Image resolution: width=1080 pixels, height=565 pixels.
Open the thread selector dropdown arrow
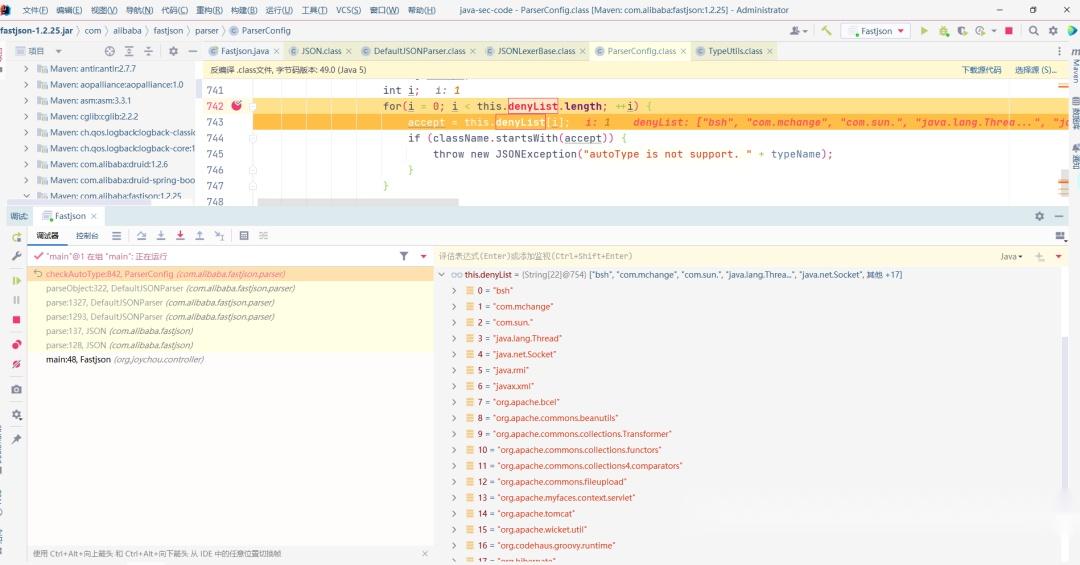(x=424, y=256)
